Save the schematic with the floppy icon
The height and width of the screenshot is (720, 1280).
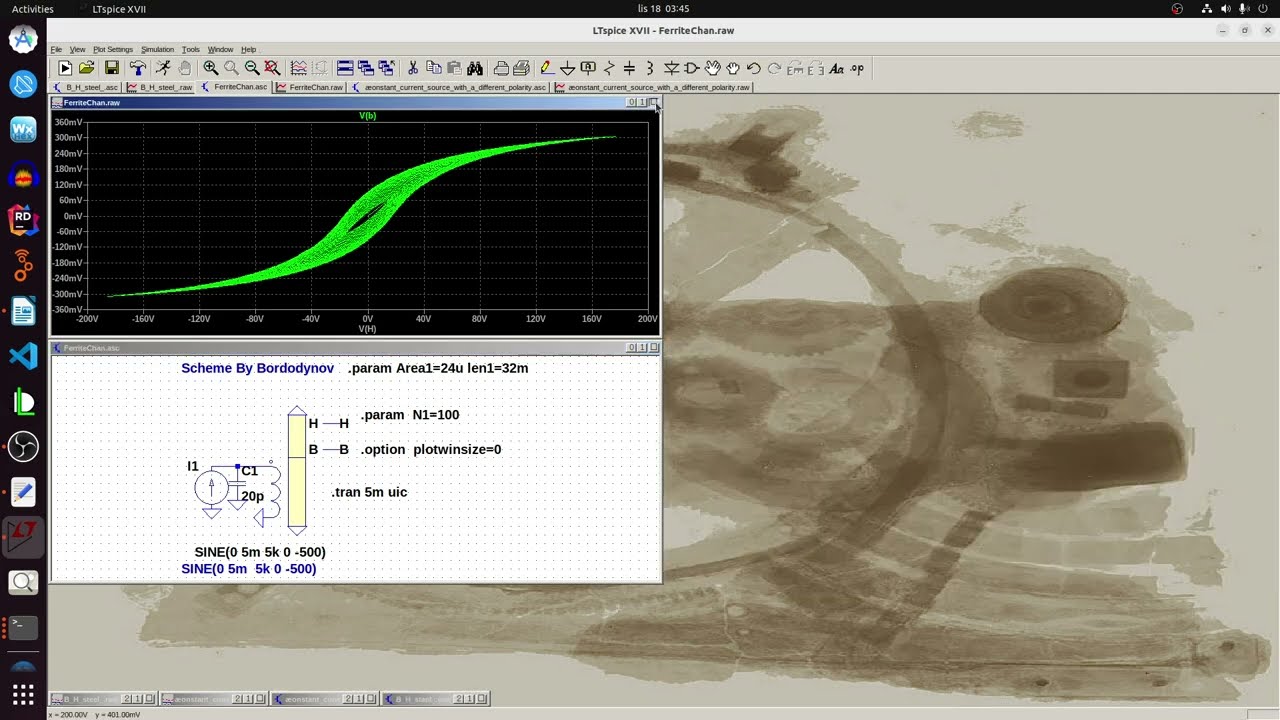tap(112, 68)
